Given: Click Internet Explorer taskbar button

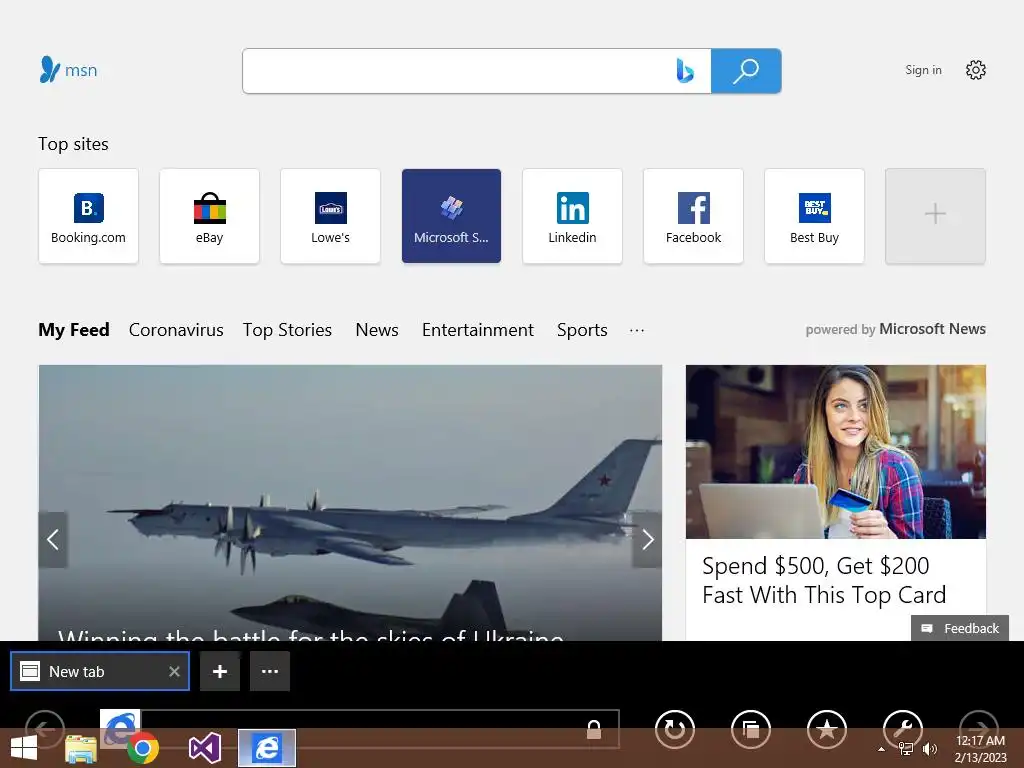Looking at the screenshot, I should pyautogui.click(x=266, y=748).
